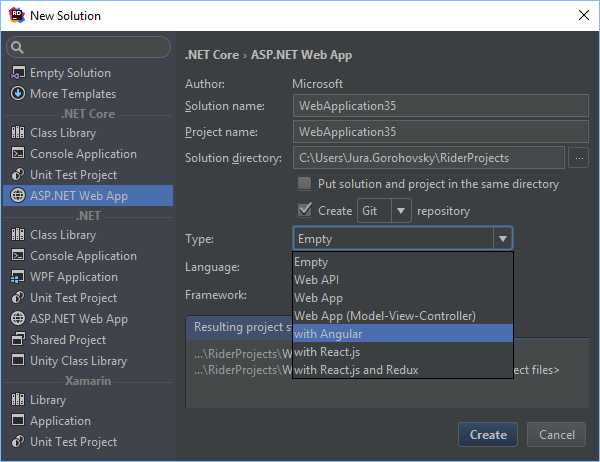Select the Unity Class Library icon
Viewport: 600px width, 462px height.
coord(18,360)
